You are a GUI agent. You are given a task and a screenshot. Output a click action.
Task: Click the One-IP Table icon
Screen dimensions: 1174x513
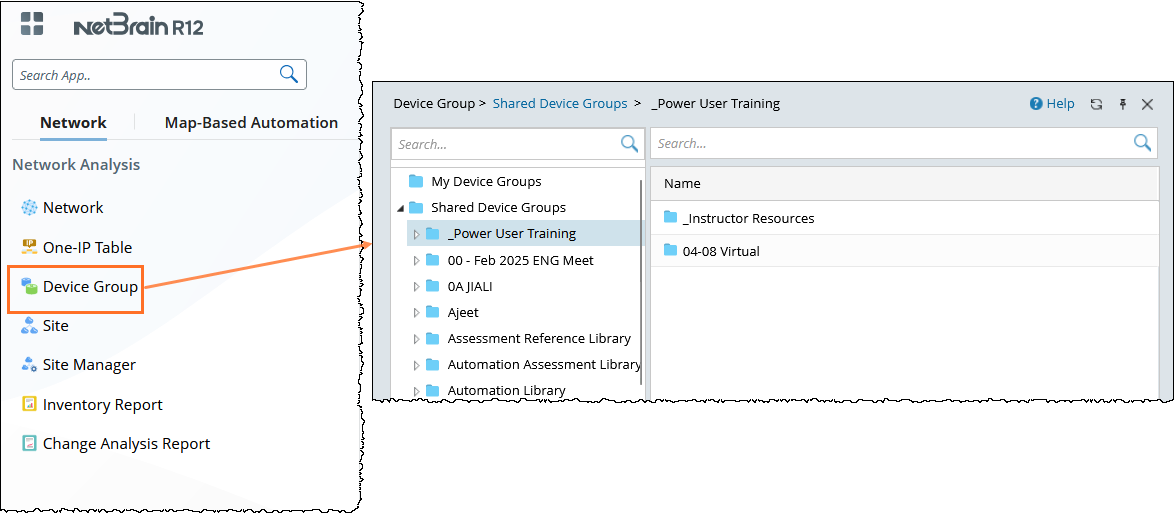tap(29, 246)
